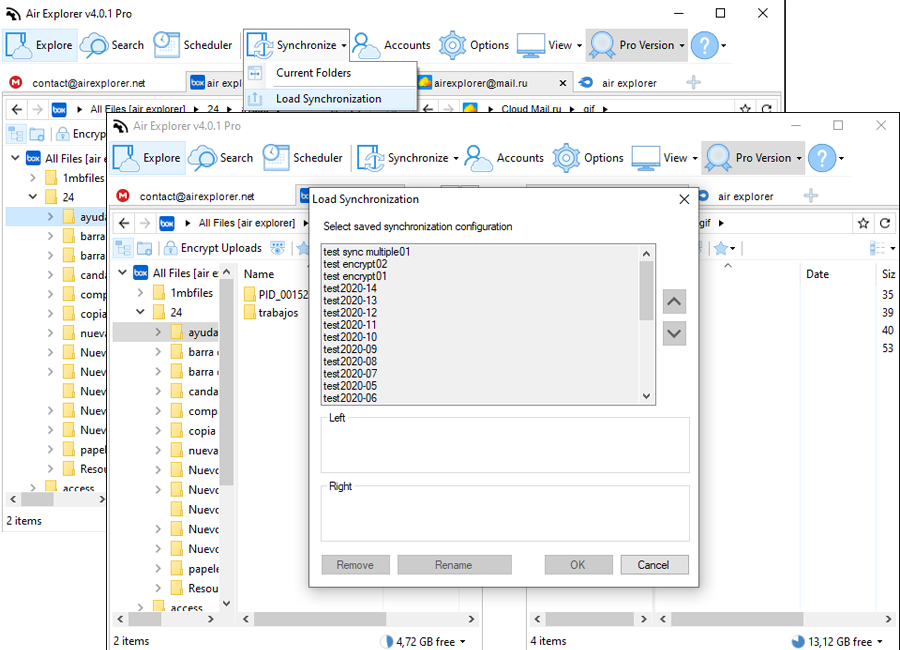Collapse folder 24 in the back window tree
Viewport: 900px width, 650px height.
33,196
